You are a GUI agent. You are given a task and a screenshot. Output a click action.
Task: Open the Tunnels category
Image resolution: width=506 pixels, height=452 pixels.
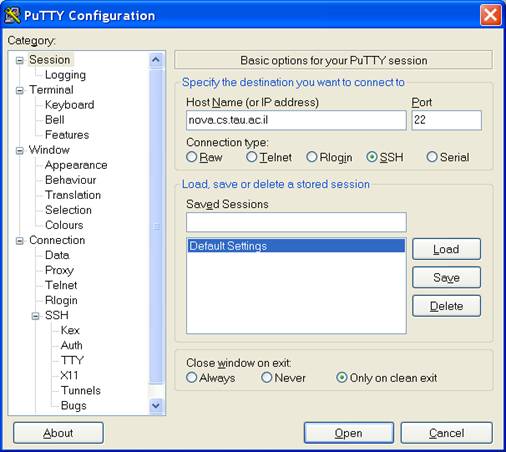click(x=81, y=390)
